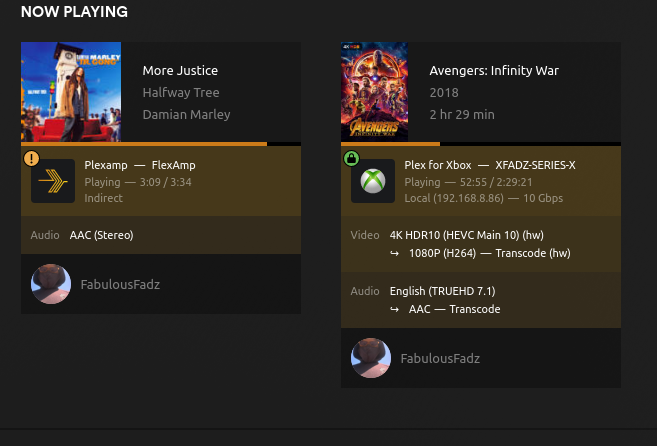Open the Damian Marley artist link

[186, 114]
